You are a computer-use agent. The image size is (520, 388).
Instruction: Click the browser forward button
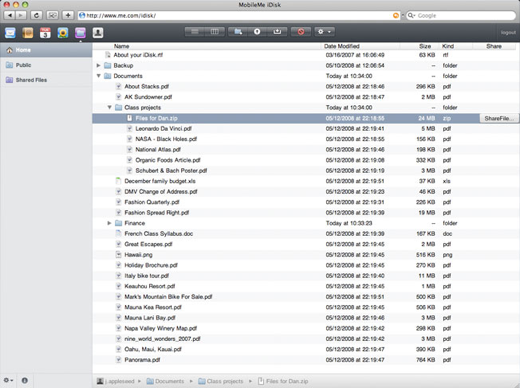tap(21, 15)
